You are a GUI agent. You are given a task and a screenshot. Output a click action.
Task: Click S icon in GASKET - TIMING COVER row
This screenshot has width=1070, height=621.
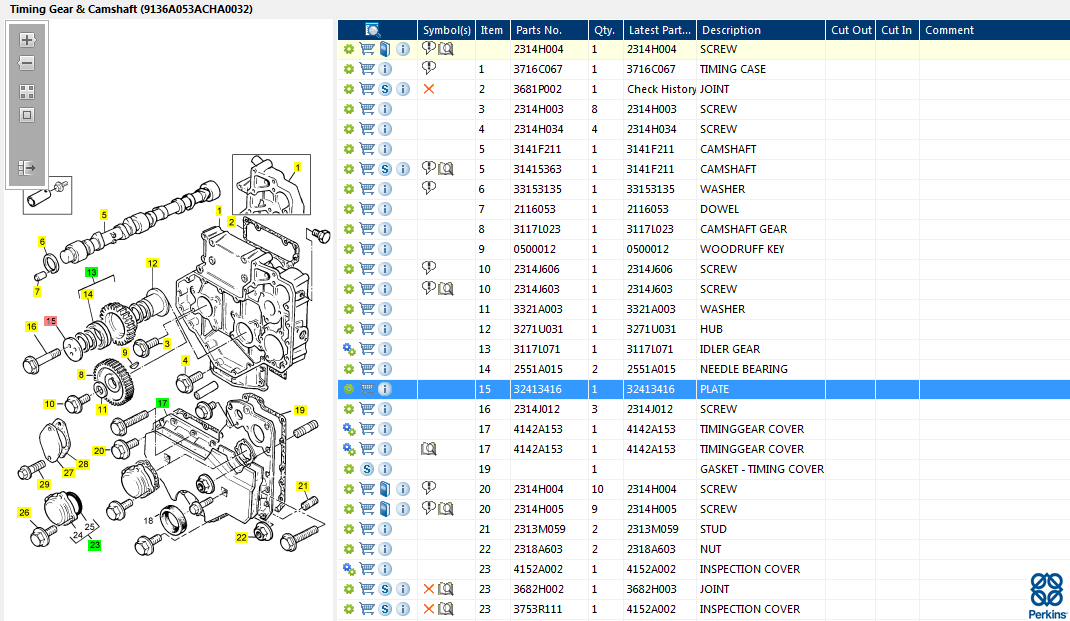pyautogui.click(x=367, y=469)
